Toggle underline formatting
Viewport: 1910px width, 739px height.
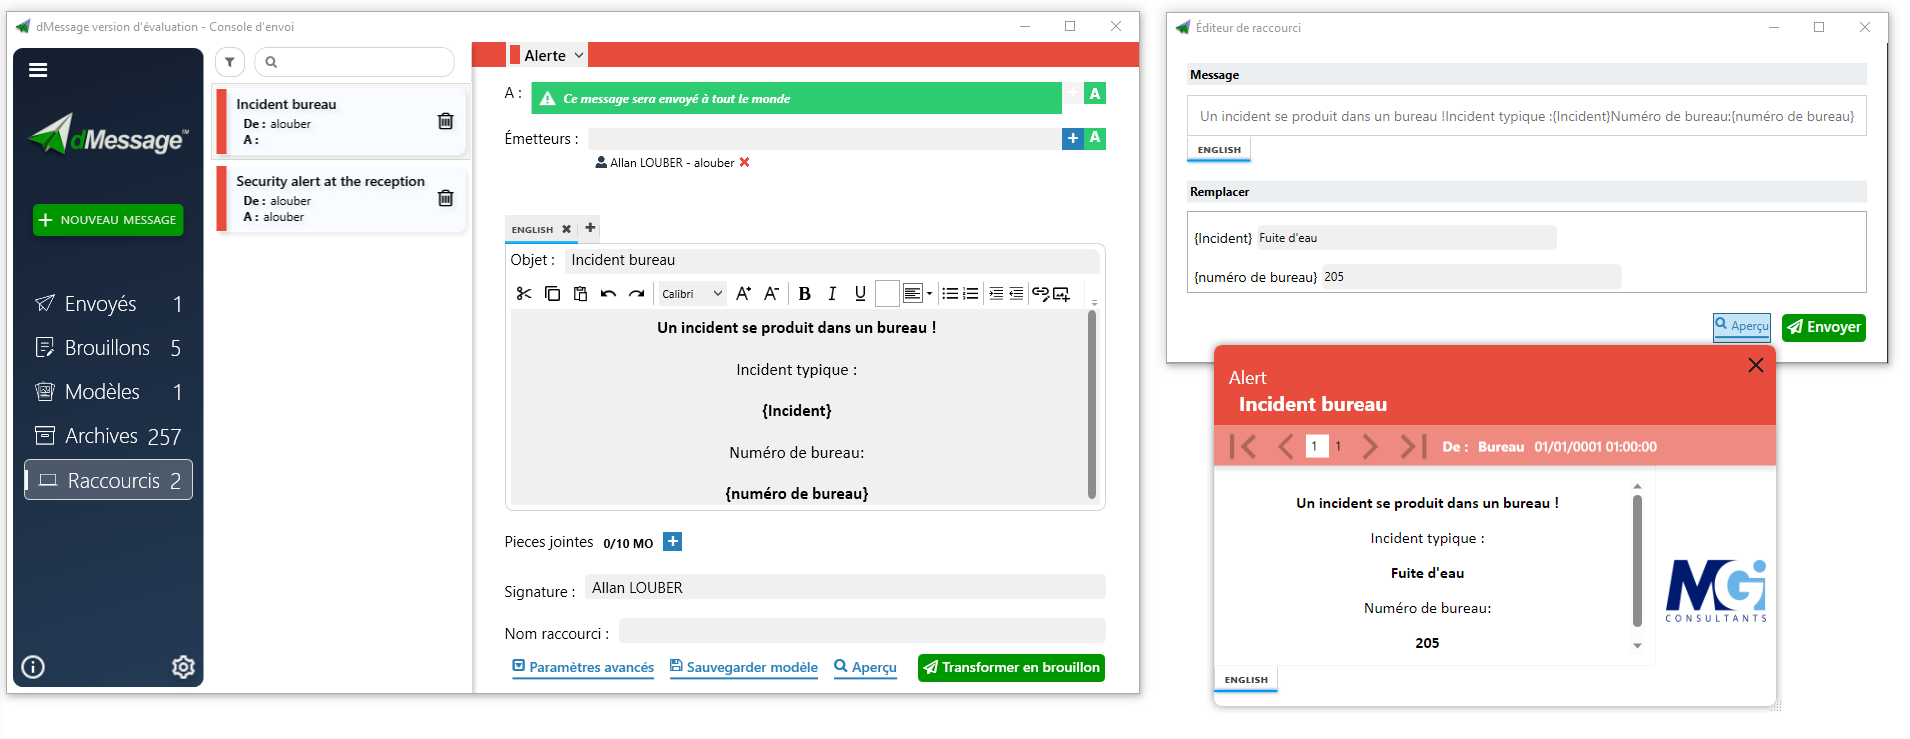click(x=860, y=293)
